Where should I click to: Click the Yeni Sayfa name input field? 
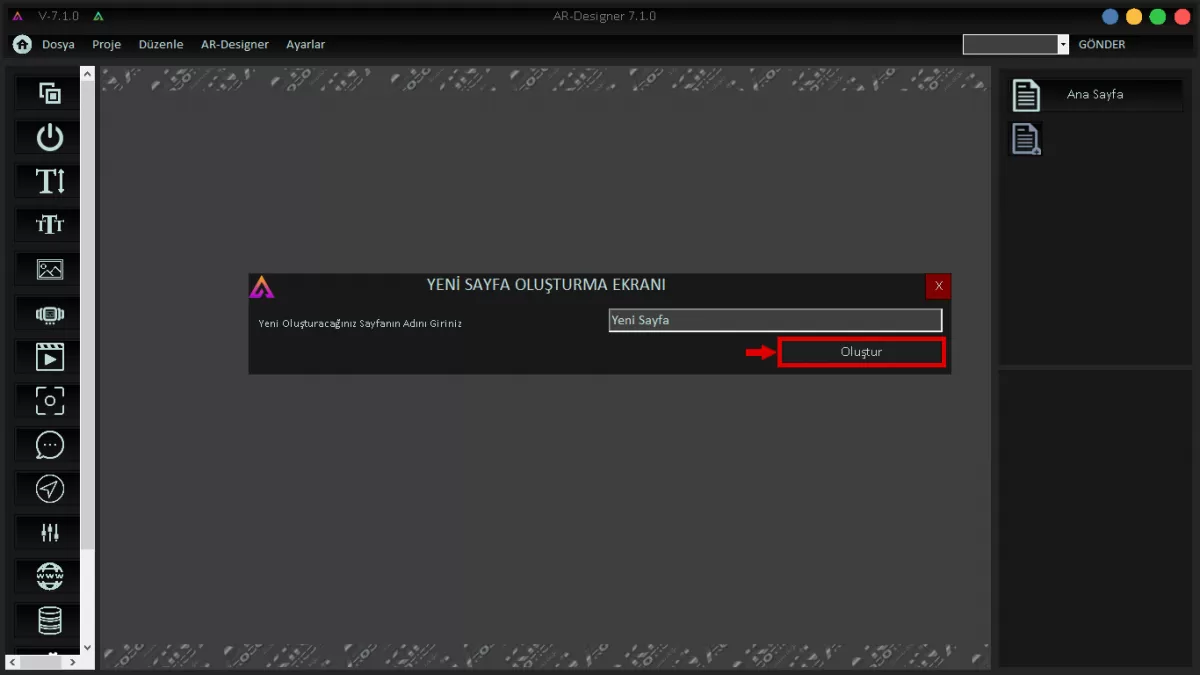(775, 320)
